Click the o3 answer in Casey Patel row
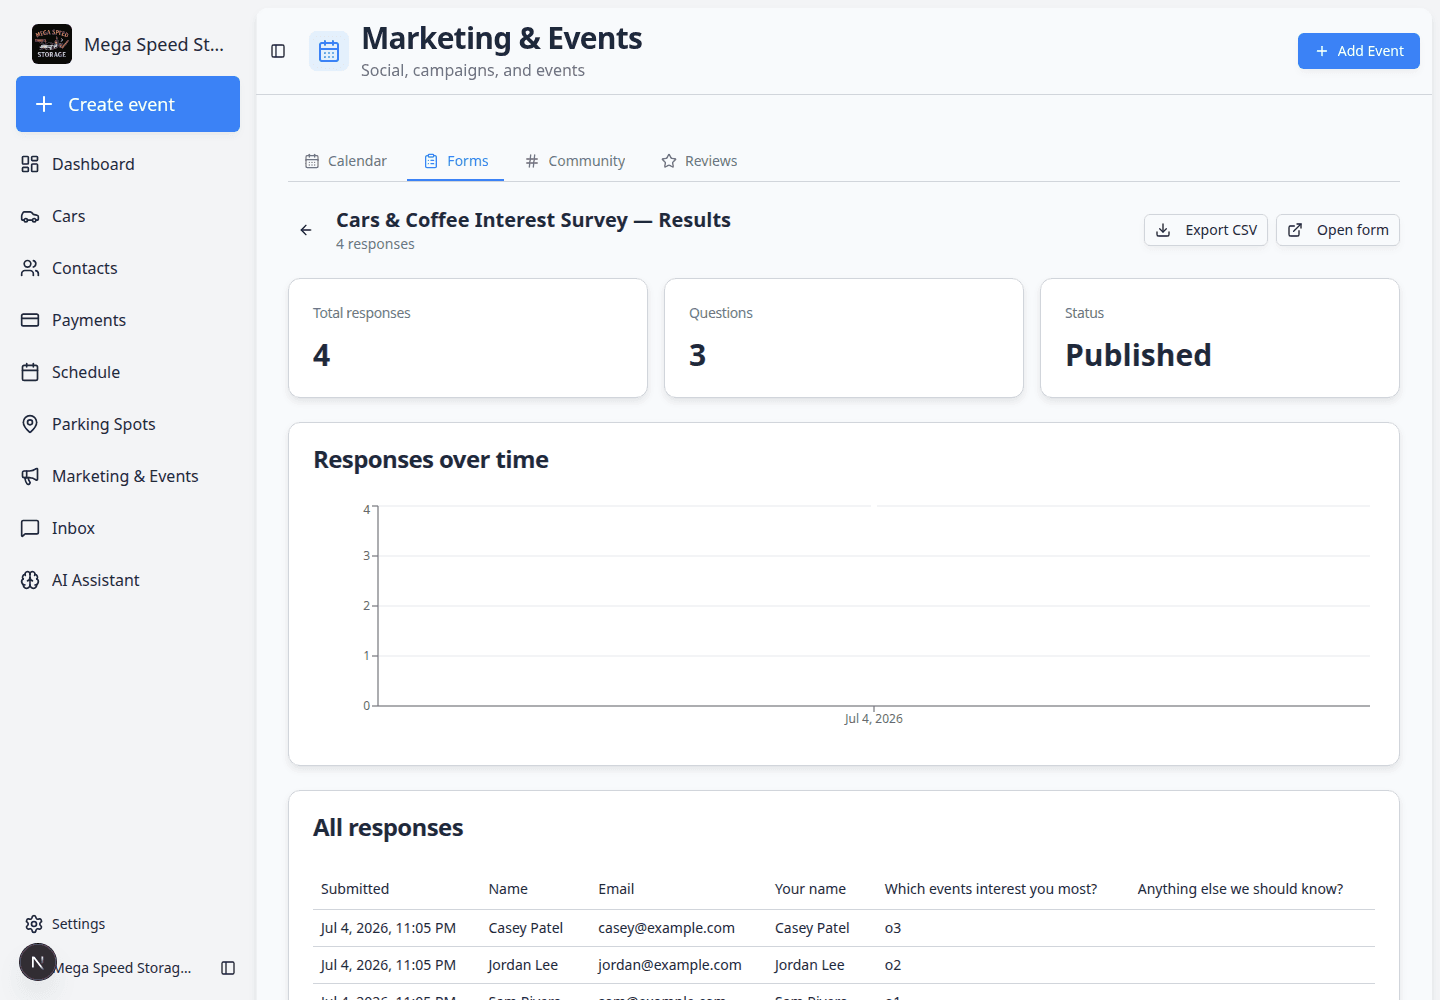This screenshot has width=1440, height=1000. [x=893, y=928]
